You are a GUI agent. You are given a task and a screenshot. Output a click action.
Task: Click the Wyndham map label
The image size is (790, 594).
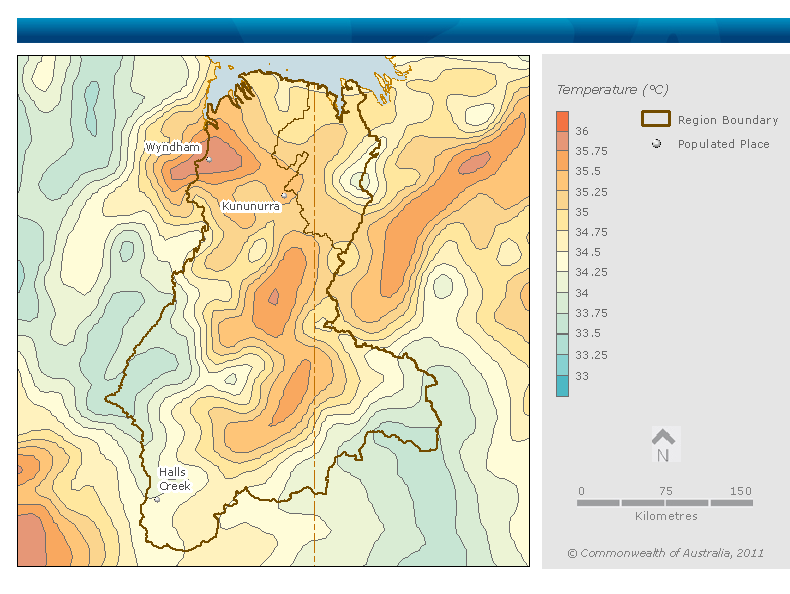point(172,147)
